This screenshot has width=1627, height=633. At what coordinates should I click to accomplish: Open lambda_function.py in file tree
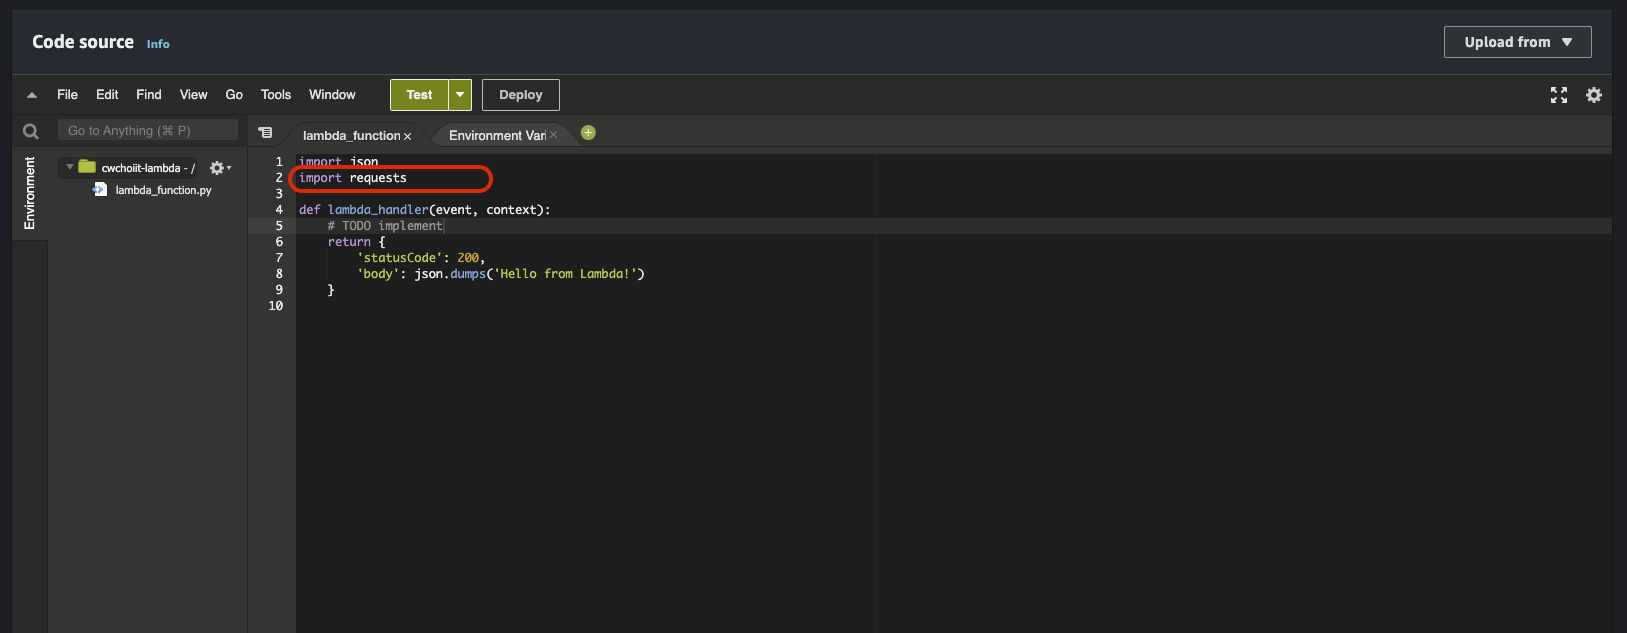(163, 190)
